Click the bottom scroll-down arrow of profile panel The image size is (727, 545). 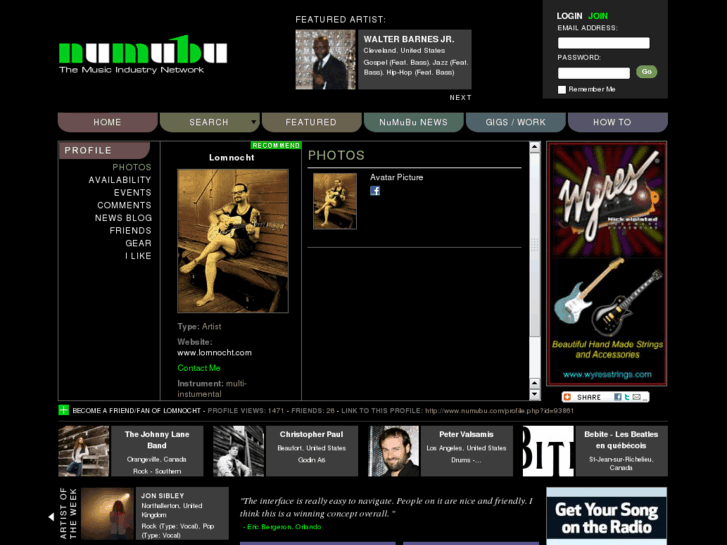click(x=535, y=395)
